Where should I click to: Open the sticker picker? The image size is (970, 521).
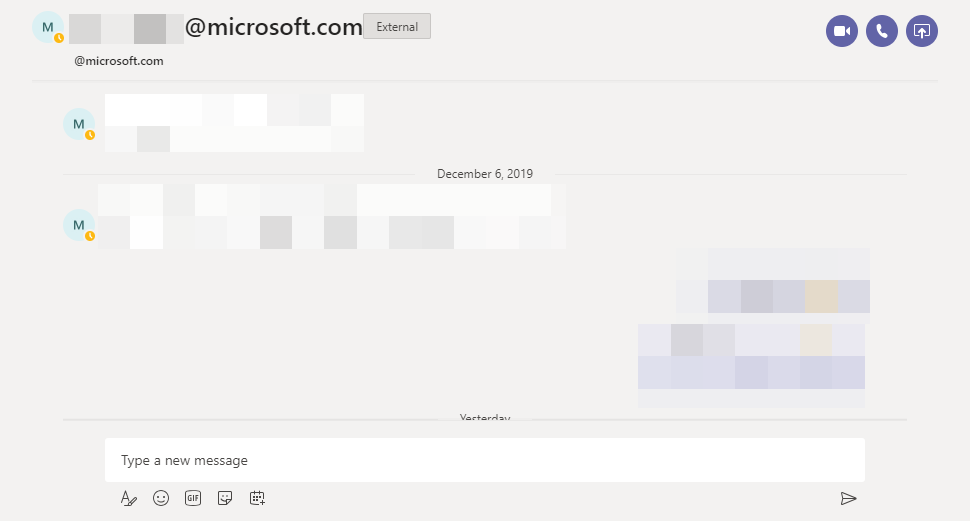(225, 498)
